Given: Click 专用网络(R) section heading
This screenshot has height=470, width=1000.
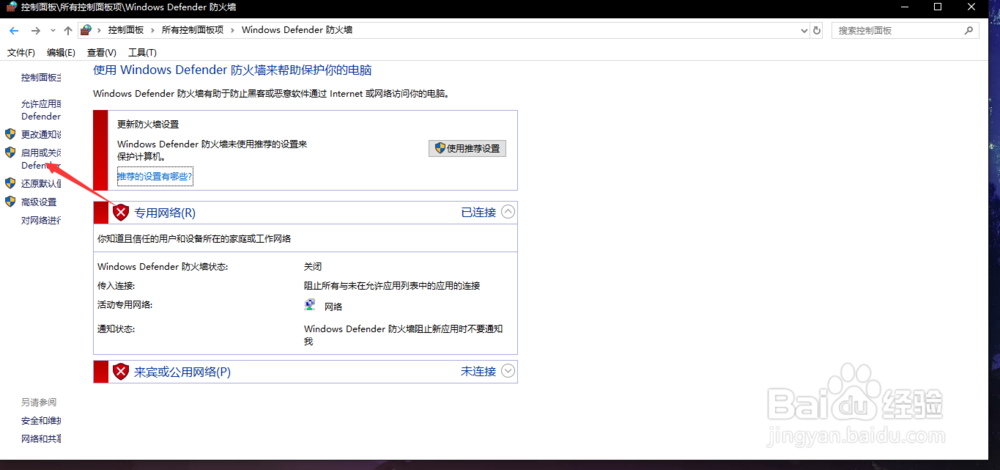Looking at the screenshot, I should pyautogui.click(x=165, y=212).
